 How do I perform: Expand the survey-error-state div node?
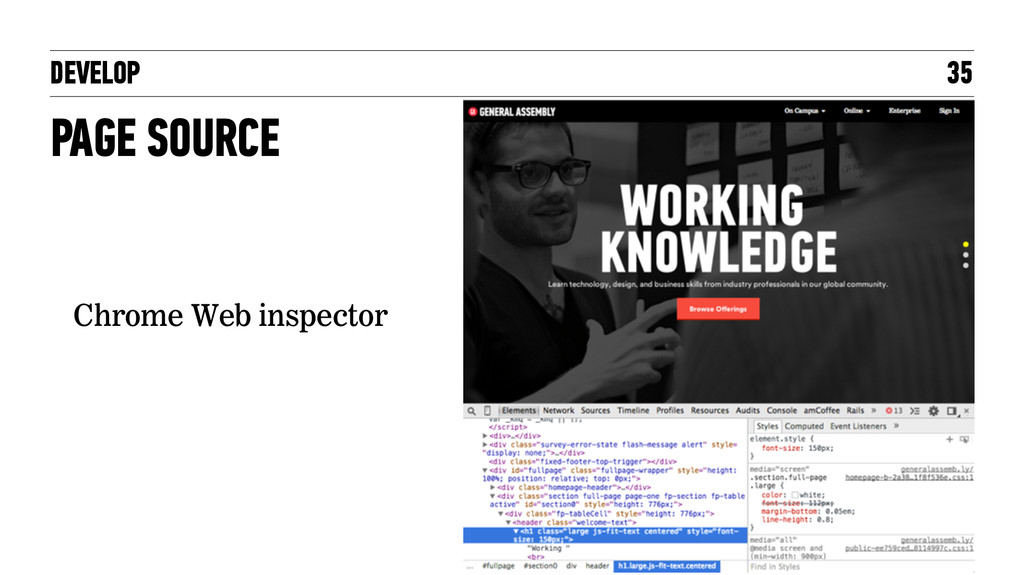click(485, 444)
